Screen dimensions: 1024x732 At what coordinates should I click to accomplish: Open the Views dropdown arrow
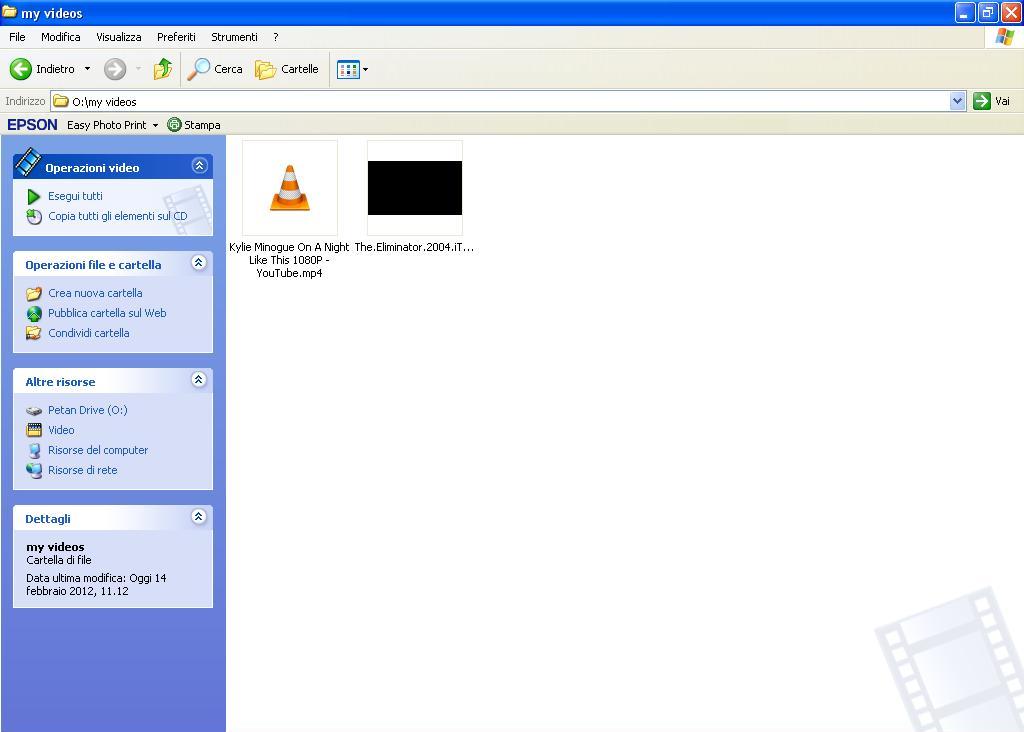[365, 69]
